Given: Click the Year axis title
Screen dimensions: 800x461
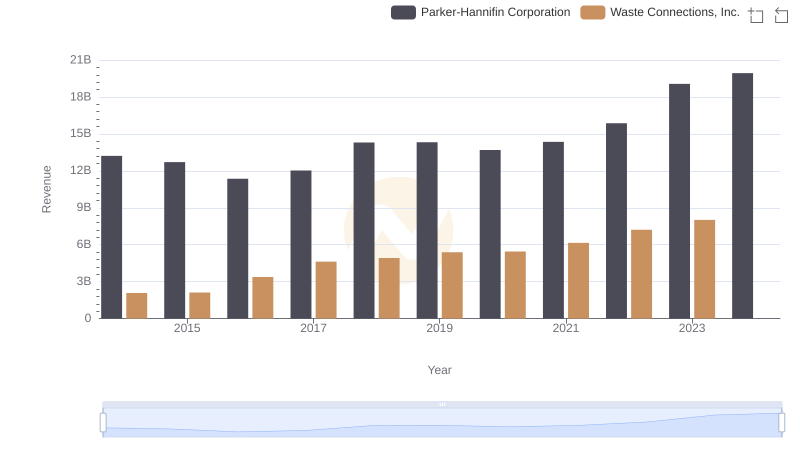Looking at the screenshot, I should [x=439, y=370].
